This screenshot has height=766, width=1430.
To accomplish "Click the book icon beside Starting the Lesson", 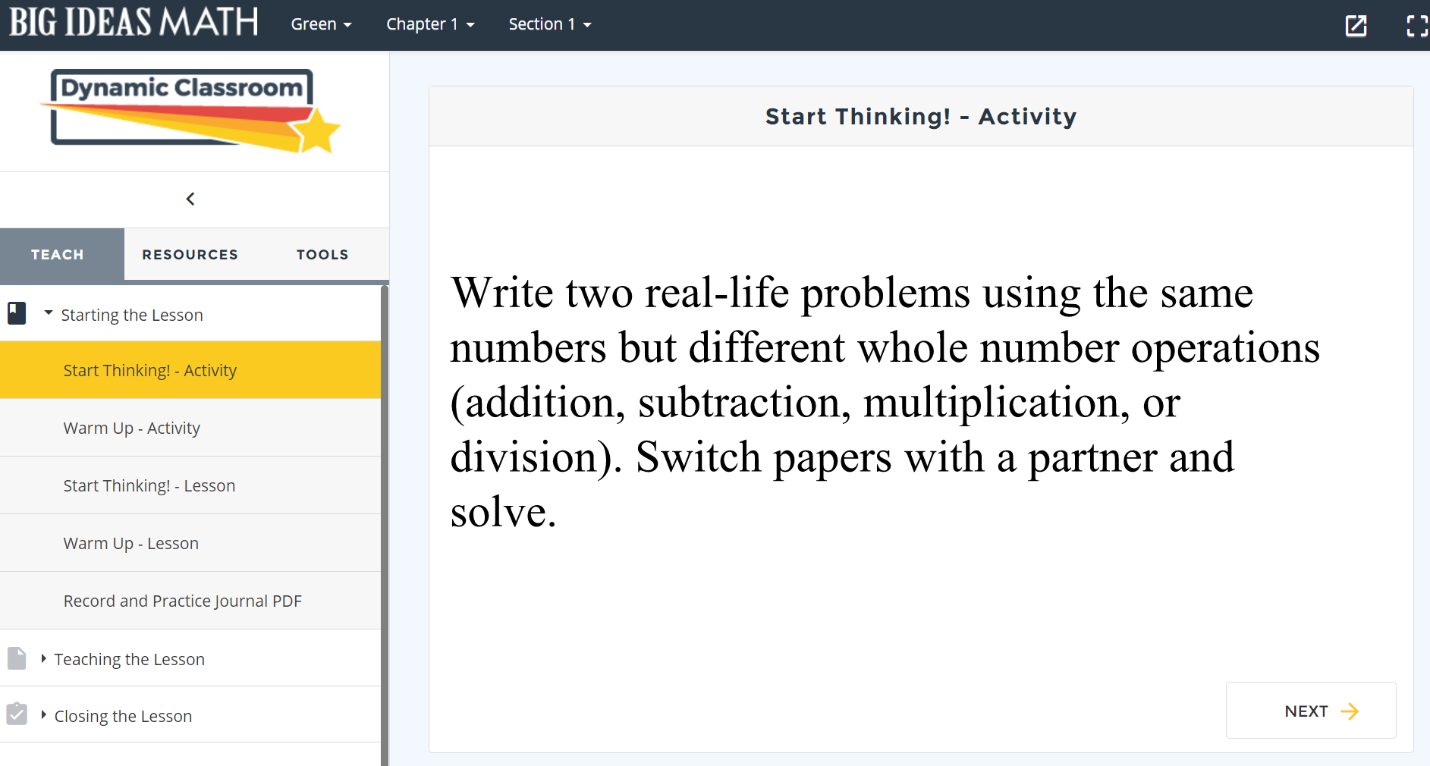I will (17, 314).
